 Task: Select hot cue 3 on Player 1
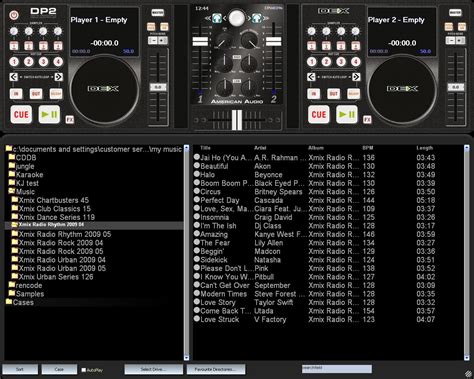point(43,62)
